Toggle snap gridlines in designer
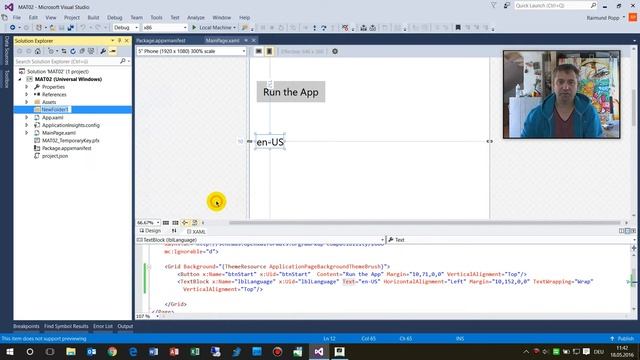The height and width of the screenshot is (360, 640). [x=175, y=223]
